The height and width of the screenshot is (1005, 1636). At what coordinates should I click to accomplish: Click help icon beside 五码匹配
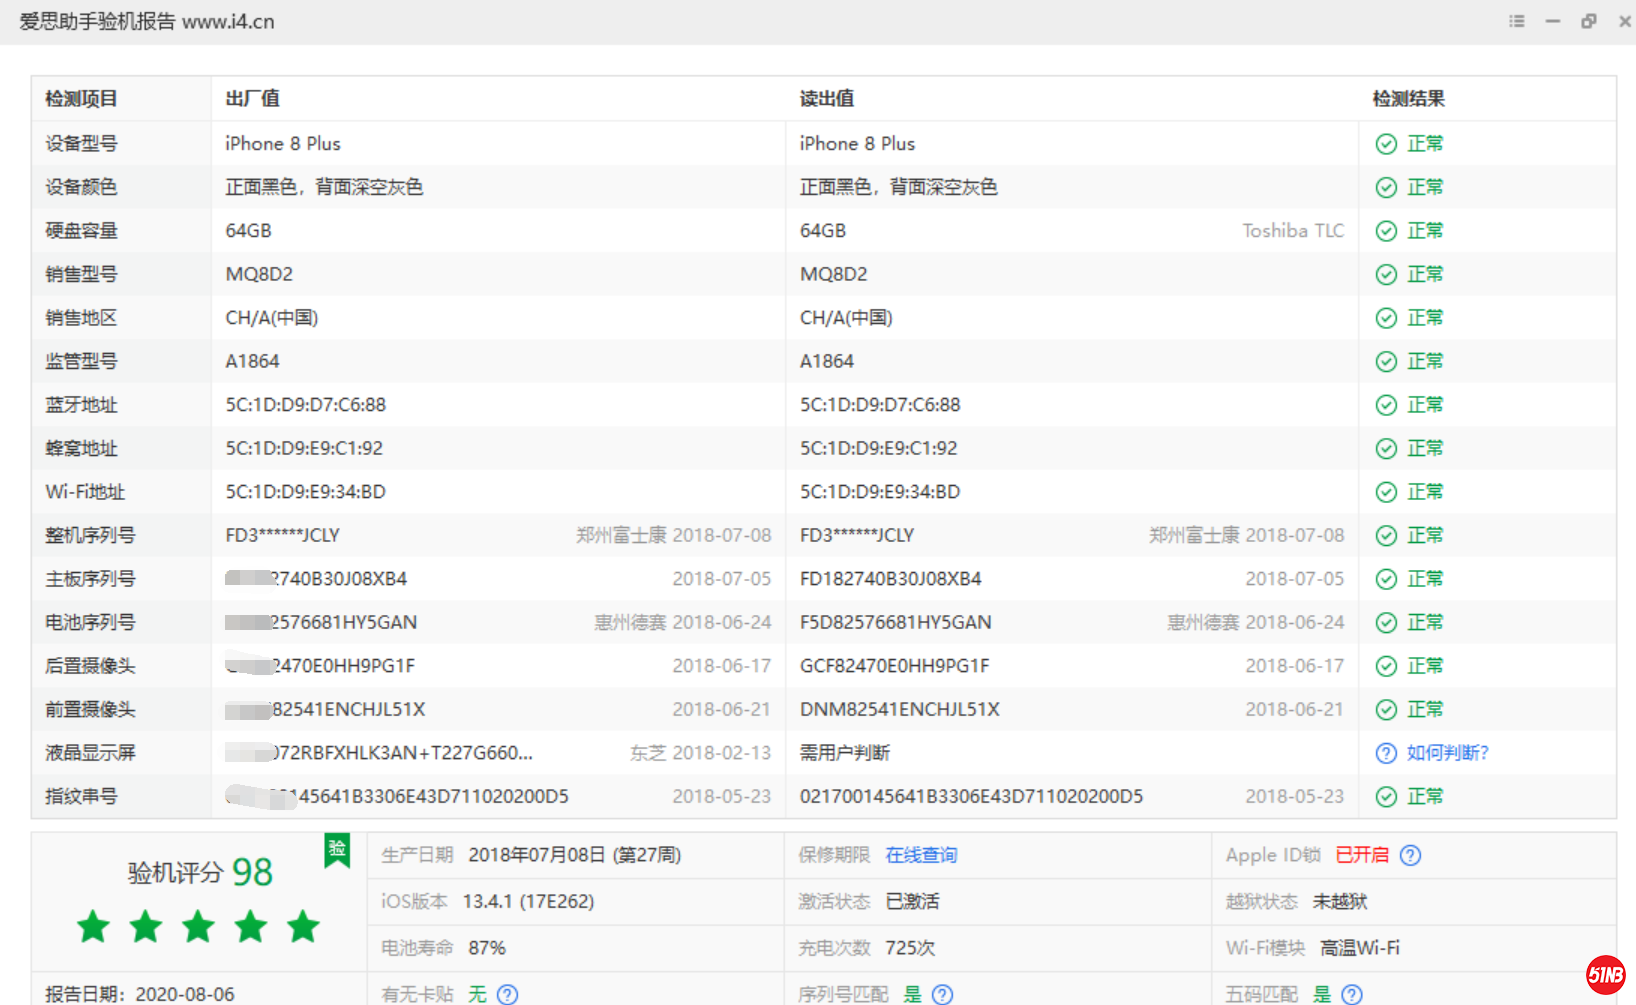coord(1351,994)
